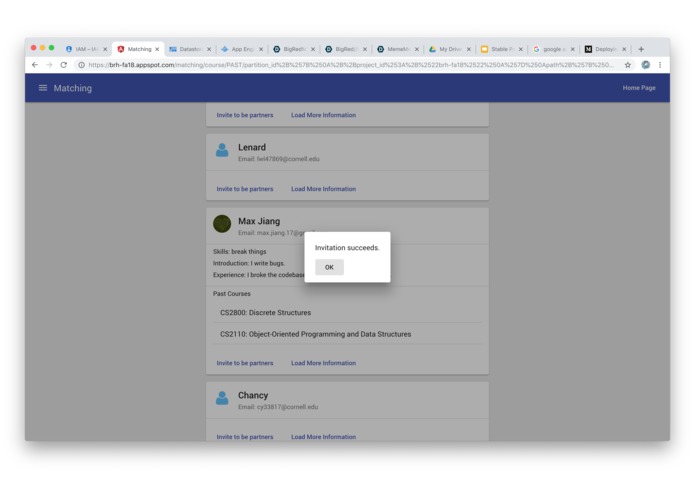Open the hamburger menu beside Matching
695x494 pixels.
point(43,88)
